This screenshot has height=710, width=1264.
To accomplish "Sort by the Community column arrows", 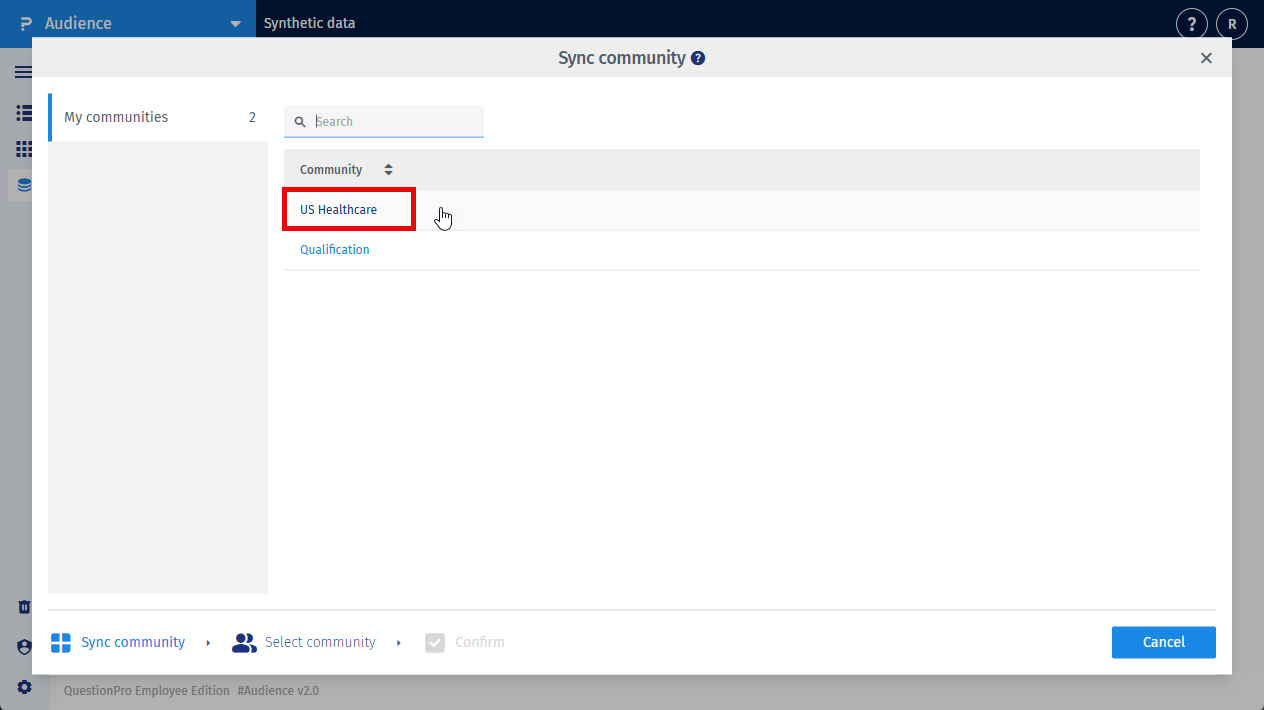I will tap(389, 170).
